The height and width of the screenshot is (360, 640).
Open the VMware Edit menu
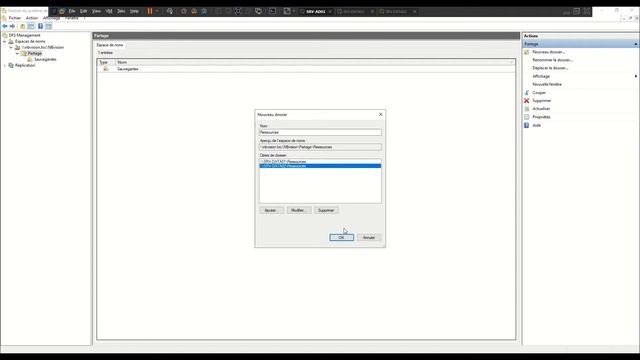click(83, 11)
